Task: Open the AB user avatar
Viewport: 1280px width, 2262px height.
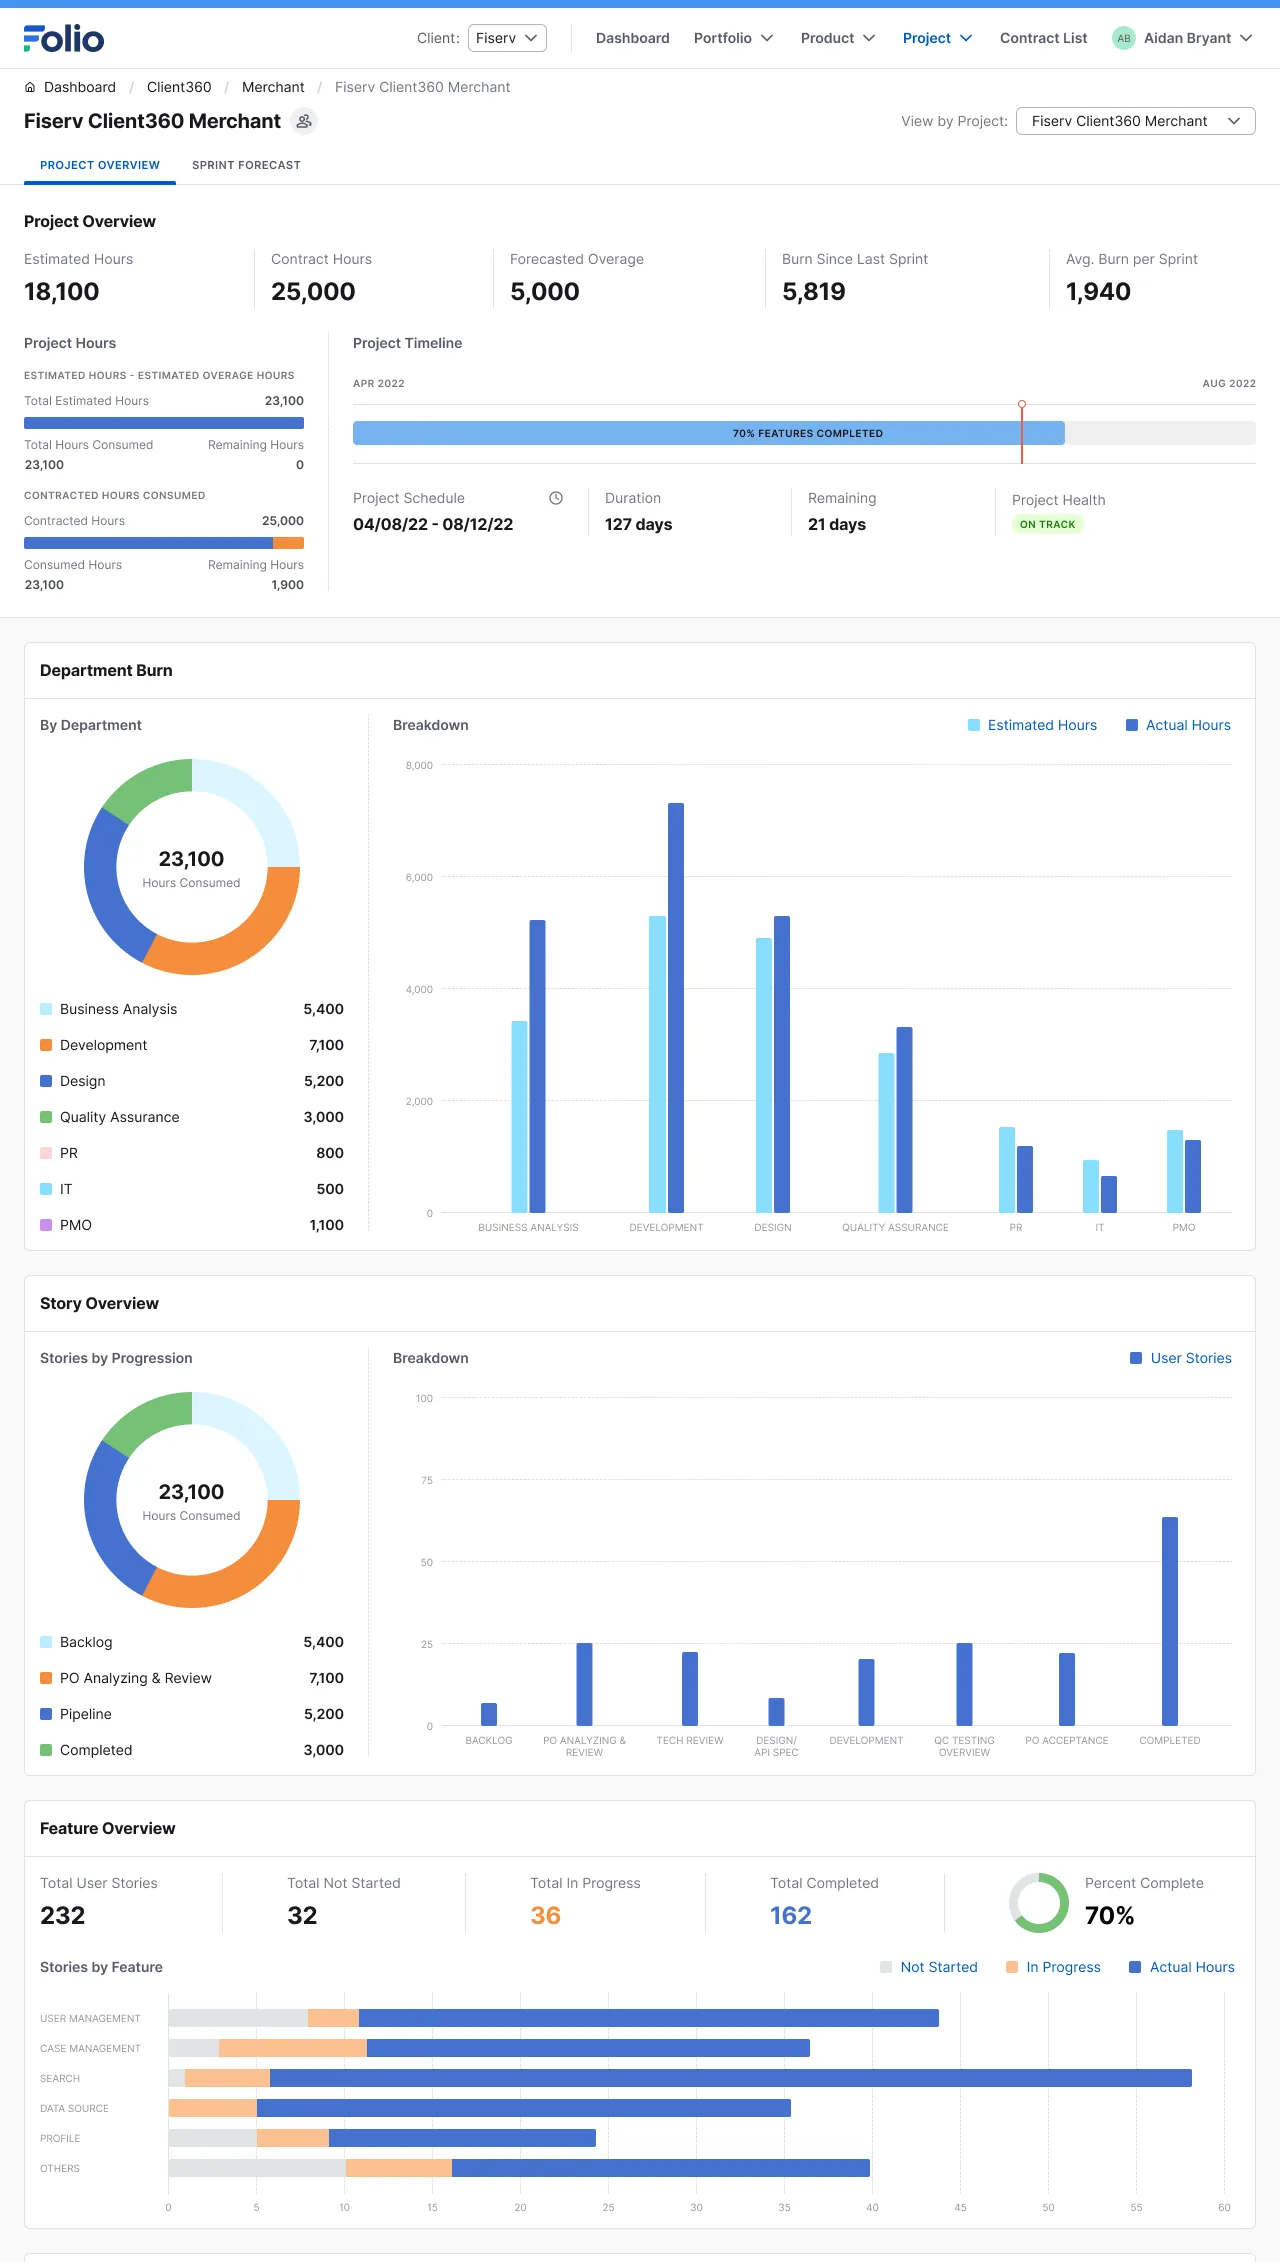Action: coord(1124,38)
